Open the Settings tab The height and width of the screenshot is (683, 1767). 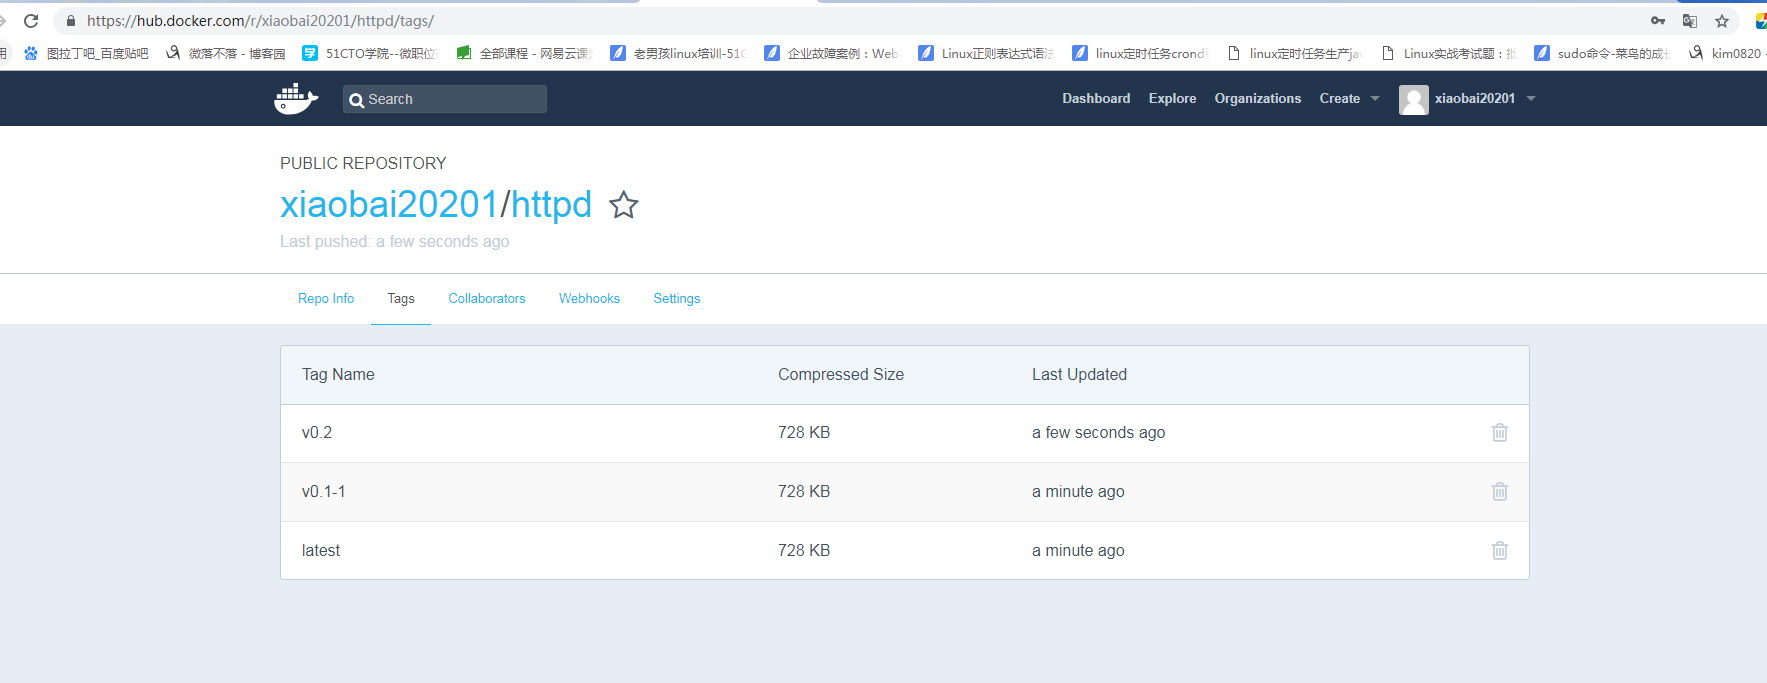pos(677,299)
